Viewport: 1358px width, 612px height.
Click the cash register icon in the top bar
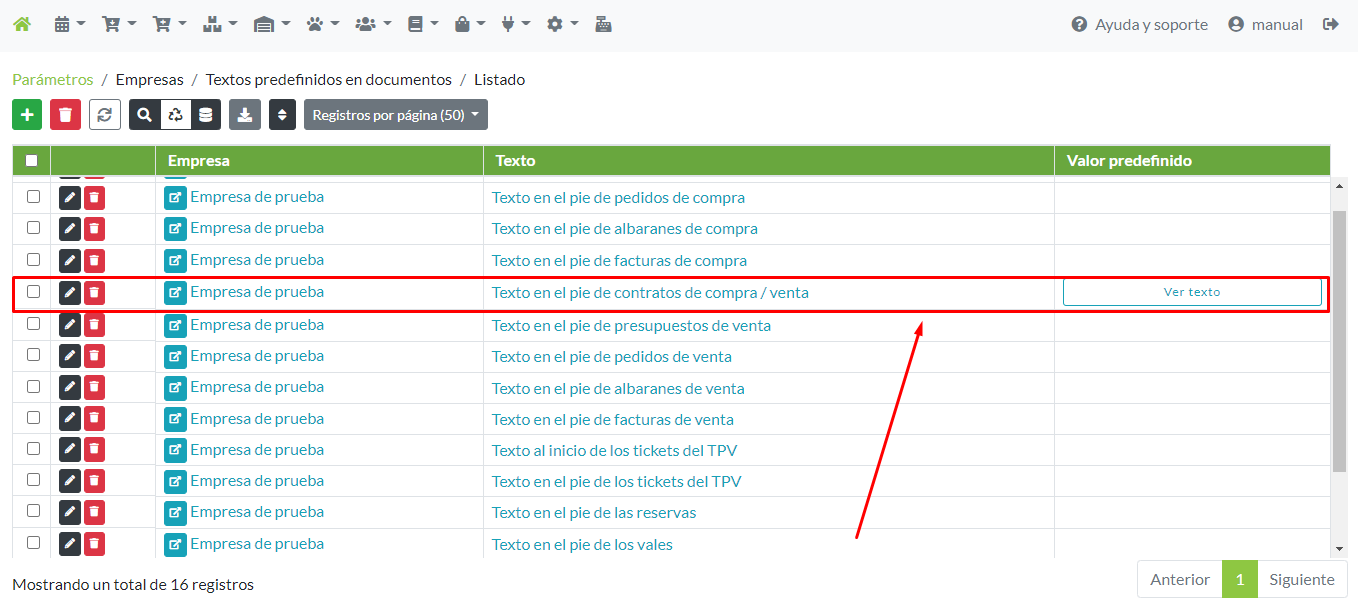[603, 24]
